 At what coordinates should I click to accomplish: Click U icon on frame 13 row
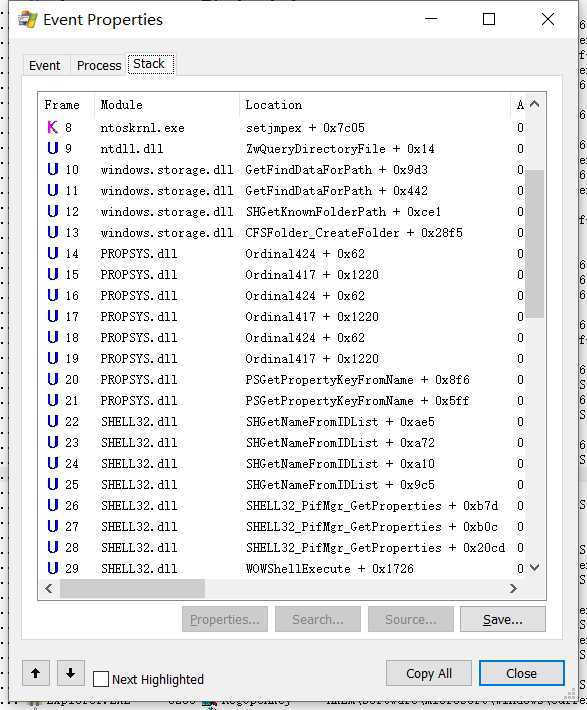point(53,232)
